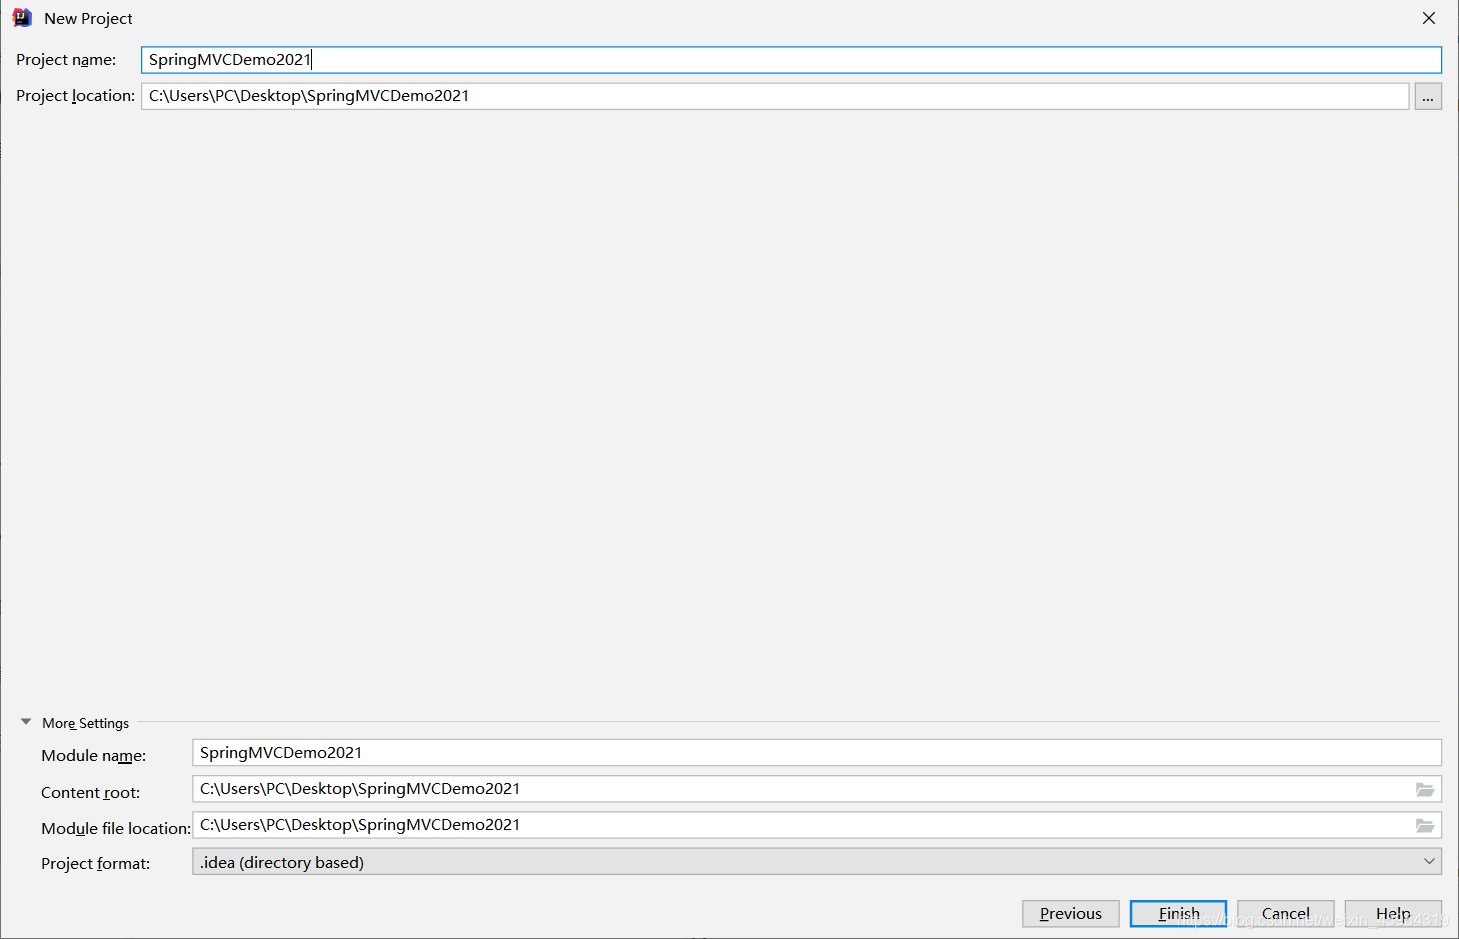Click the "Project location:" label
The image size is (1459, 939).
pyautogui.click(x=75, y=96)
